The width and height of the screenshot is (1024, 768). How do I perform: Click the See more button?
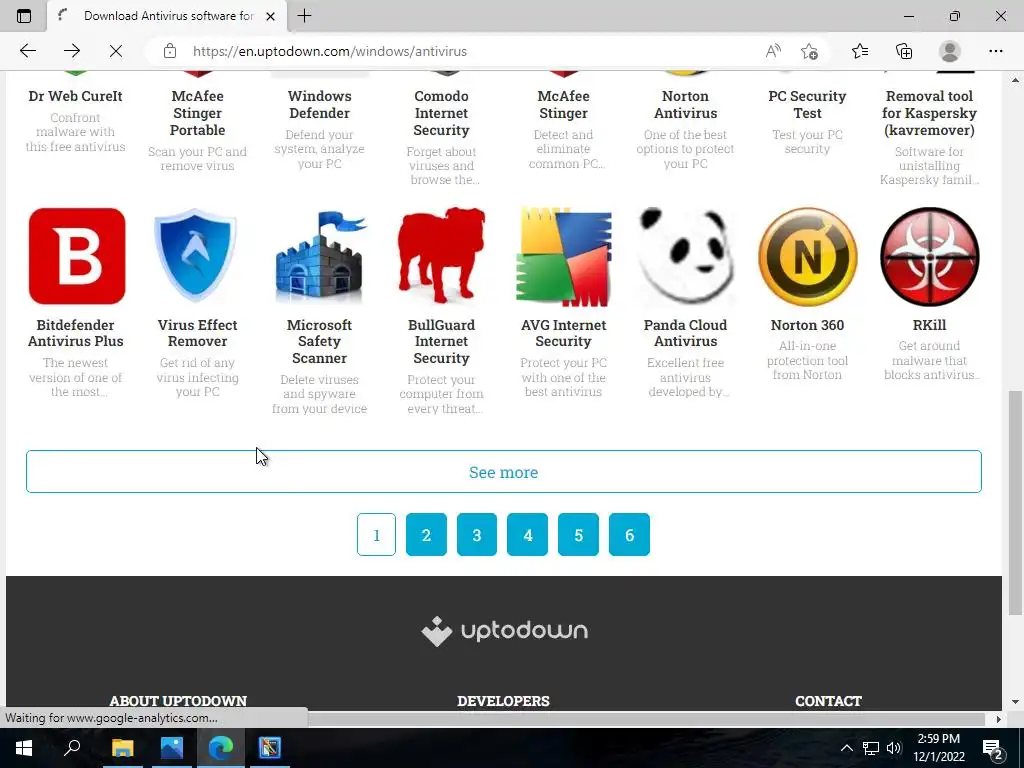pos(504,472)
